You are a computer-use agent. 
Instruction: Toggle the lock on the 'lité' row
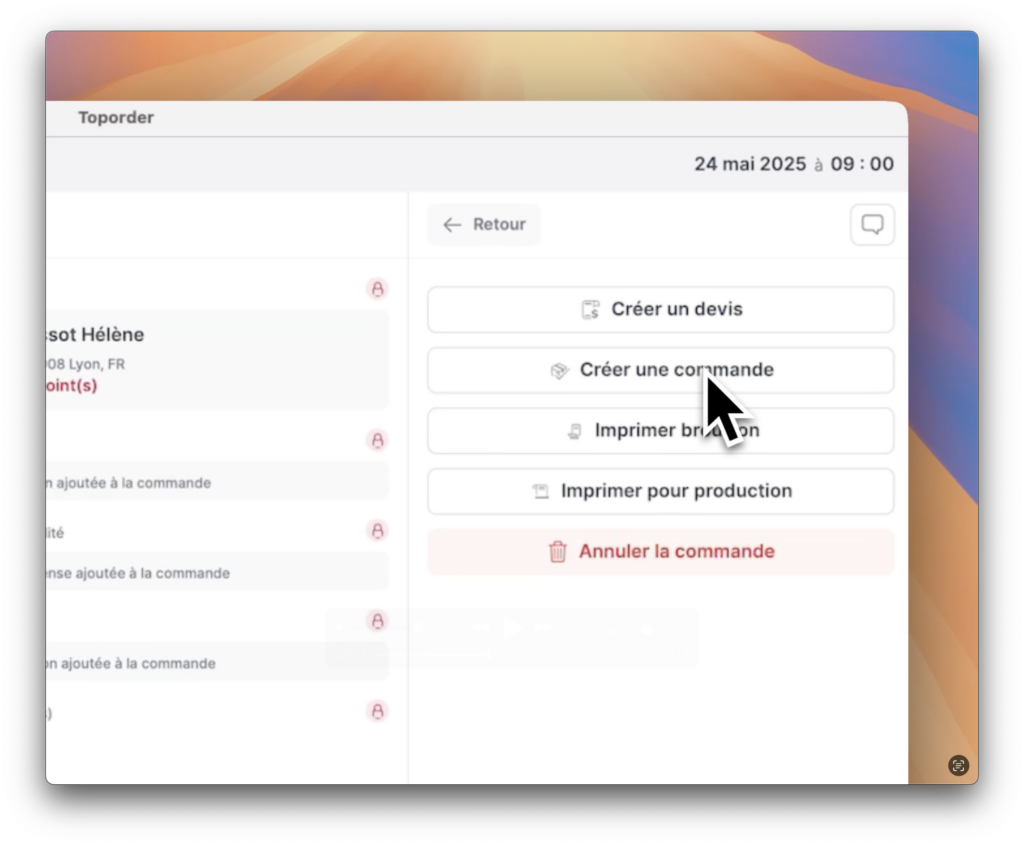point(377,531)
